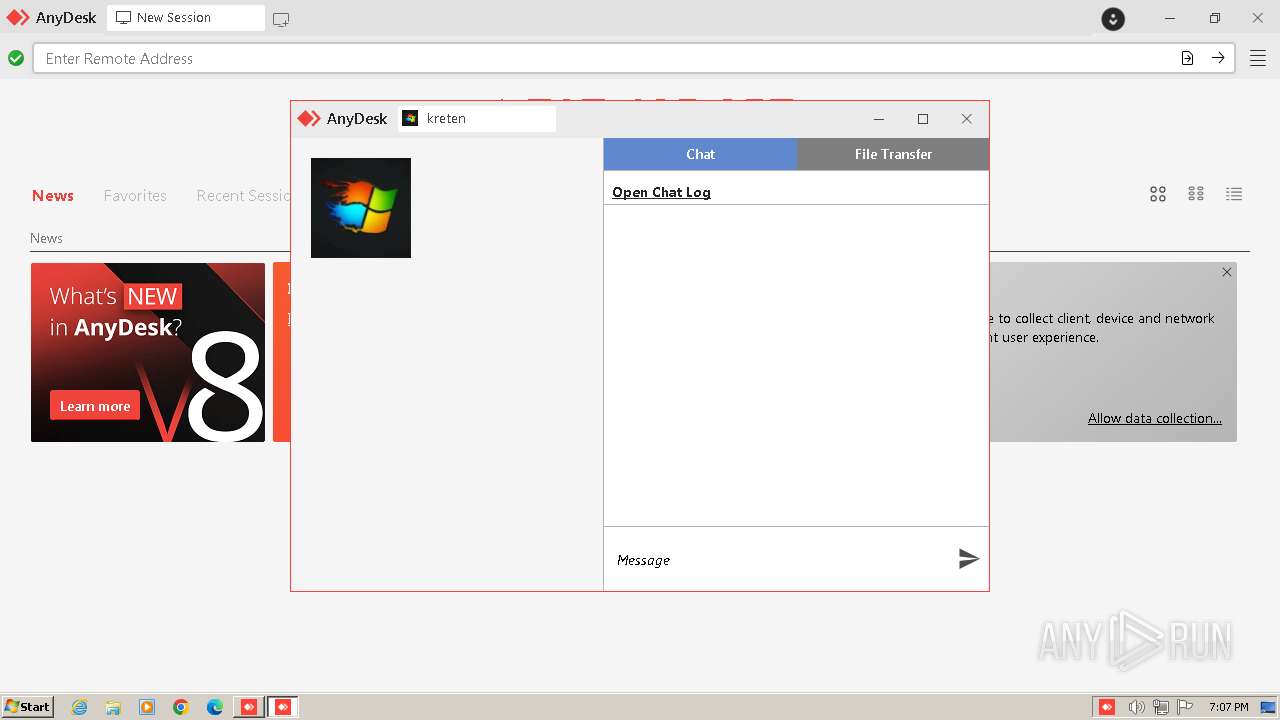Focus the Message input field
The image size is (1280, 720).
click(780, 560)
